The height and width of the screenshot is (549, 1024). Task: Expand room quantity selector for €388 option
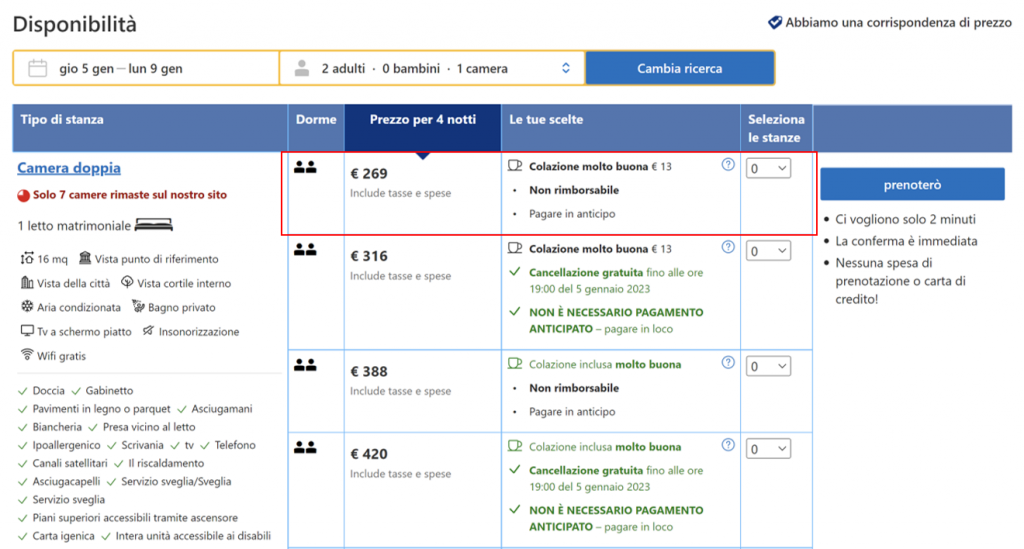click(768, 367)
